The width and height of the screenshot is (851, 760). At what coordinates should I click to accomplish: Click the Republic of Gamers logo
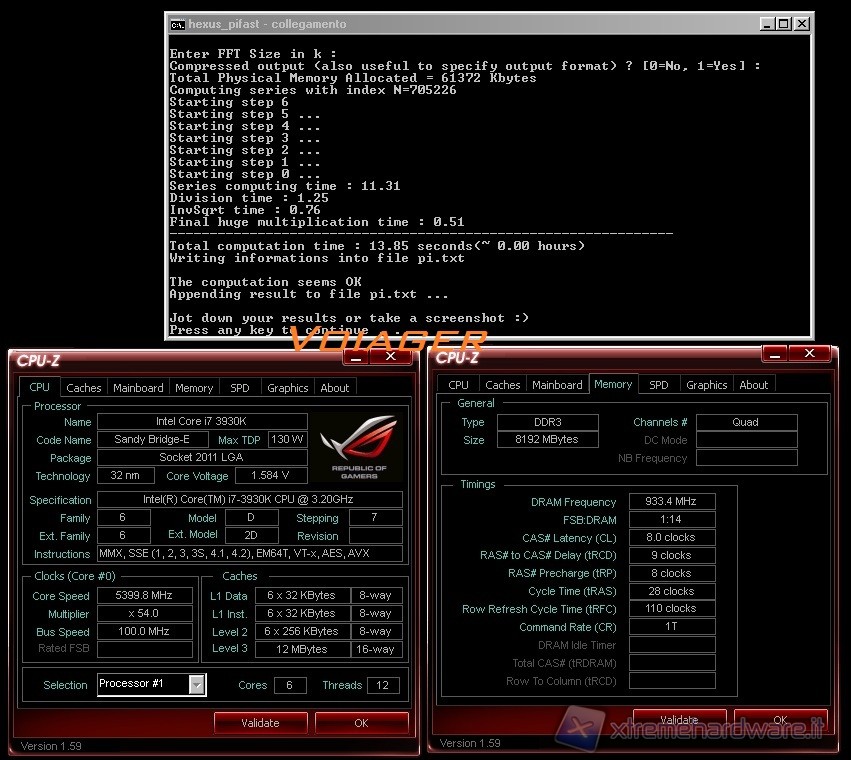(x=356, y=446)
